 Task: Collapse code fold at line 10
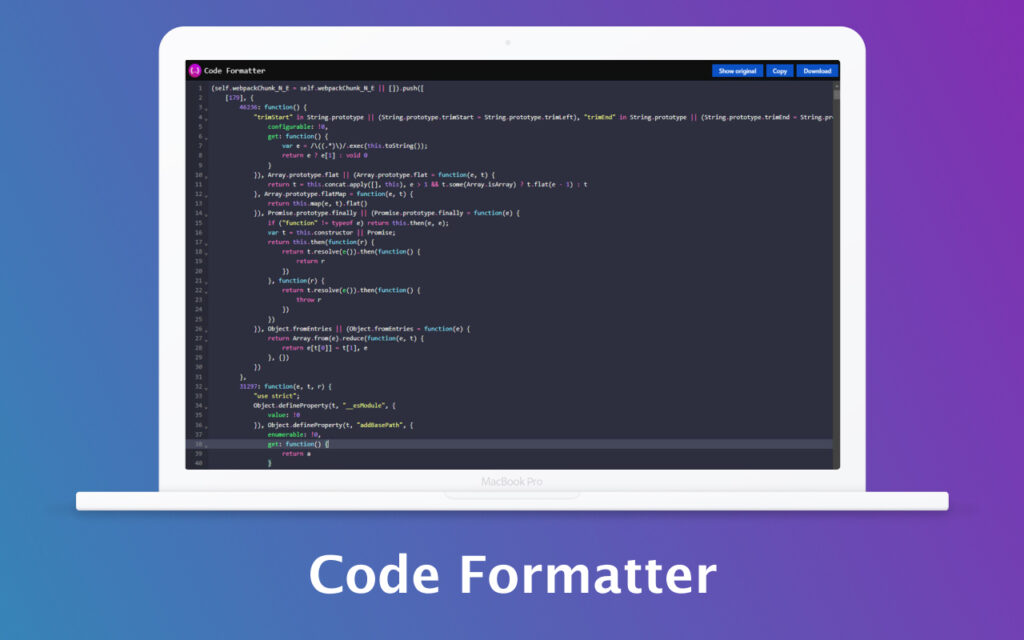click(206, 176)
